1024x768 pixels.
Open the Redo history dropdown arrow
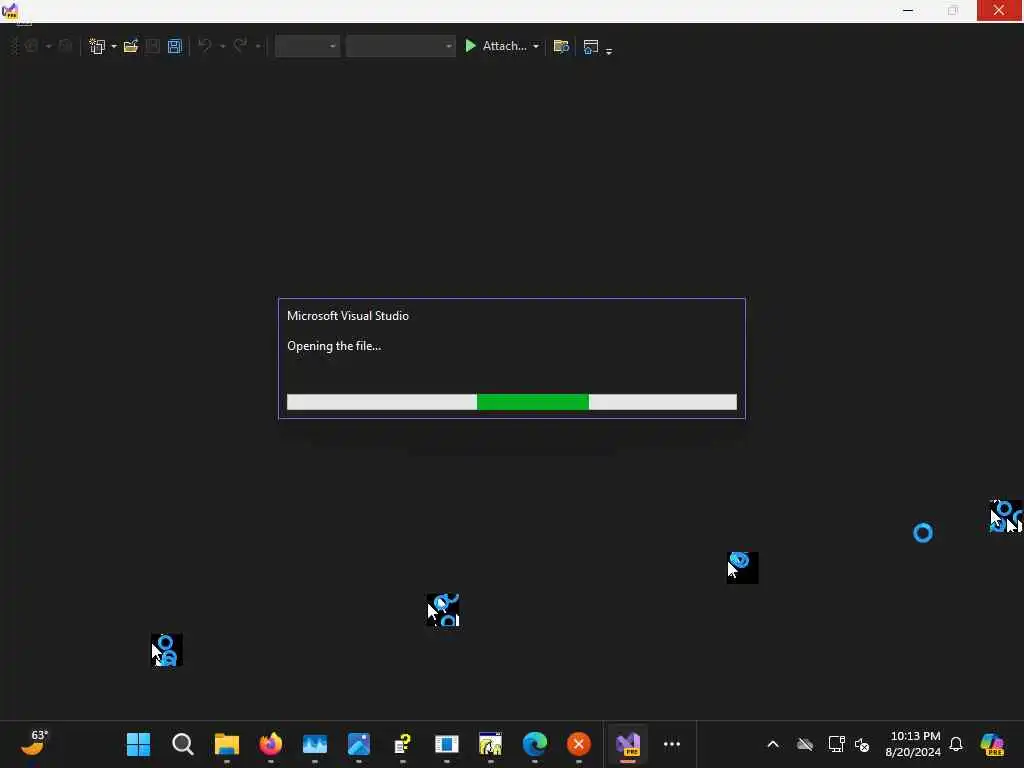[x=258, y=46]
